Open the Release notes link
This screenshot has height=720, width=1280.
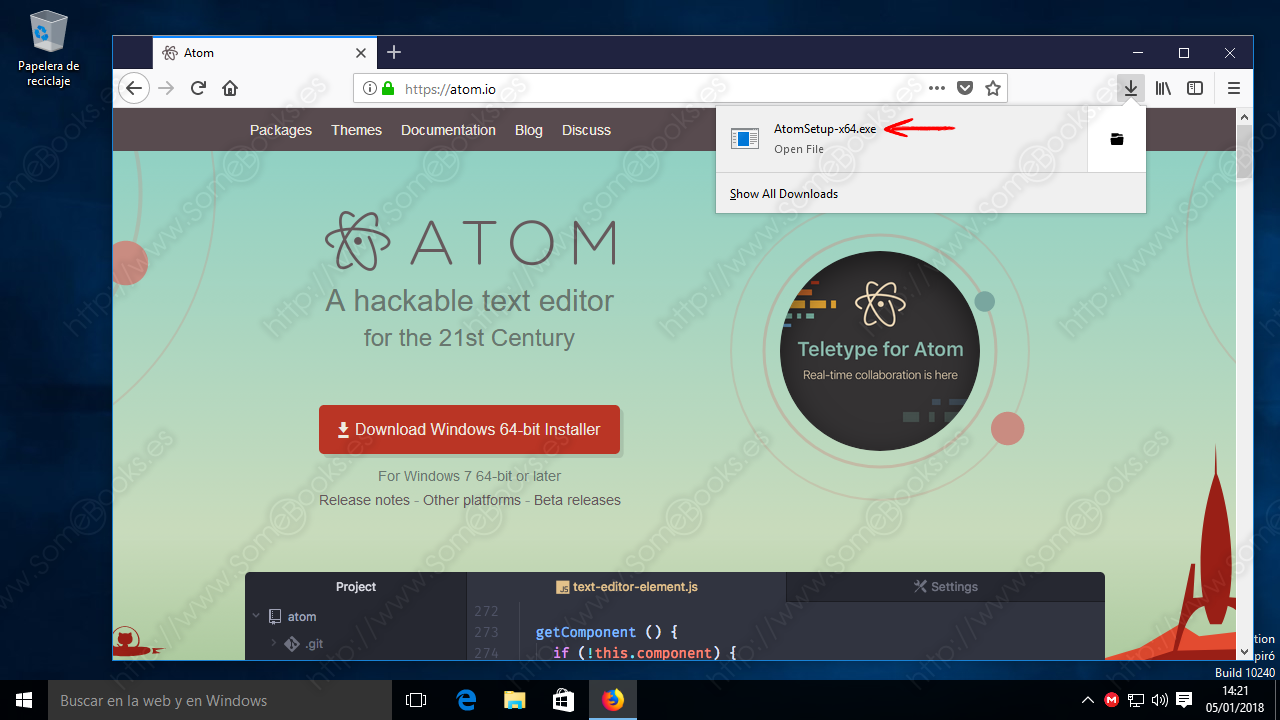click(x=364, y=500)
